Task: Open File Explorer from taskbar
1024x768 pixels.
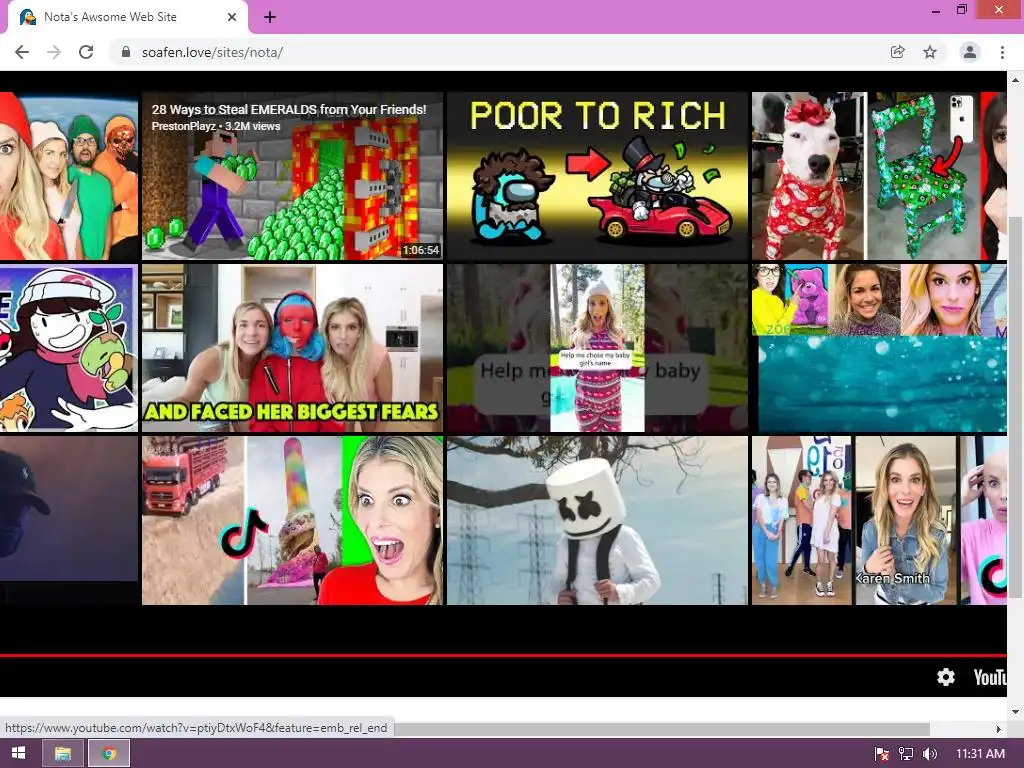Action: coord(63,754)
